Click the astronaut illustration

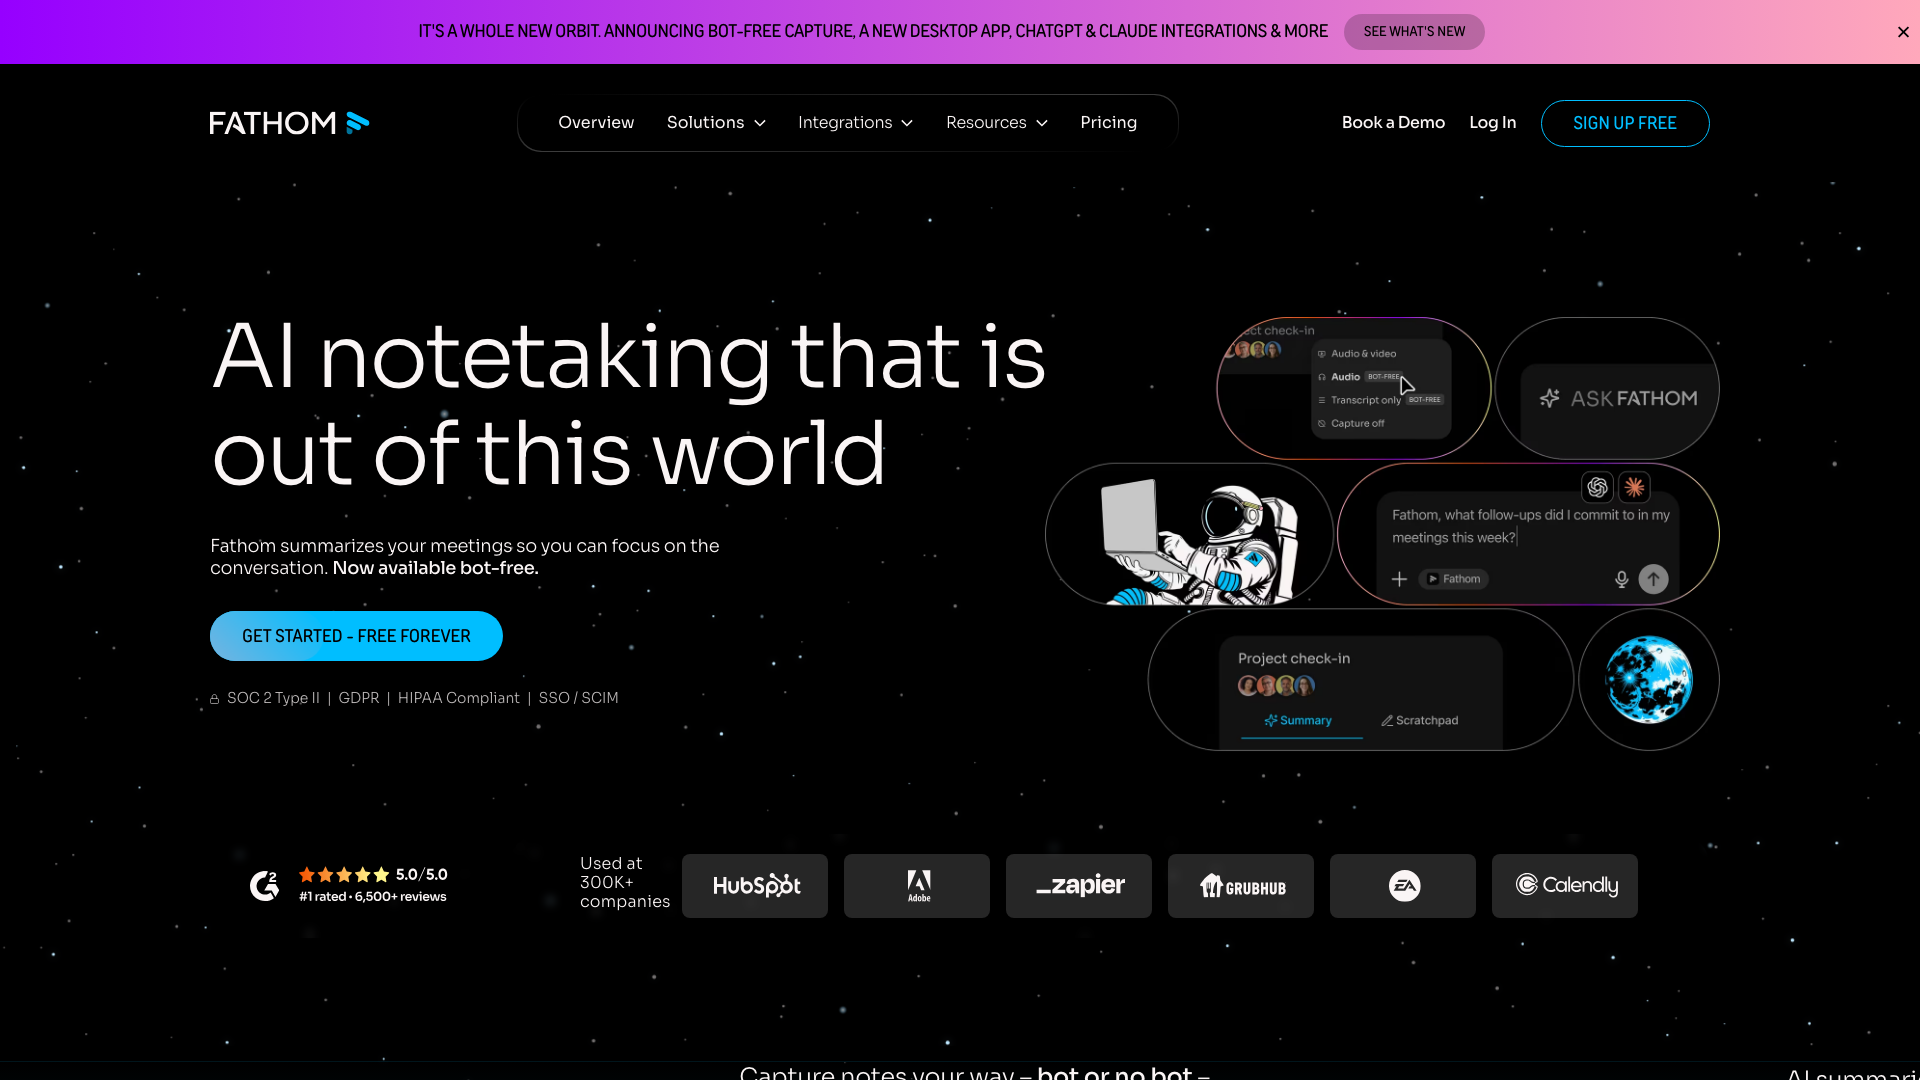point(1200,541)
